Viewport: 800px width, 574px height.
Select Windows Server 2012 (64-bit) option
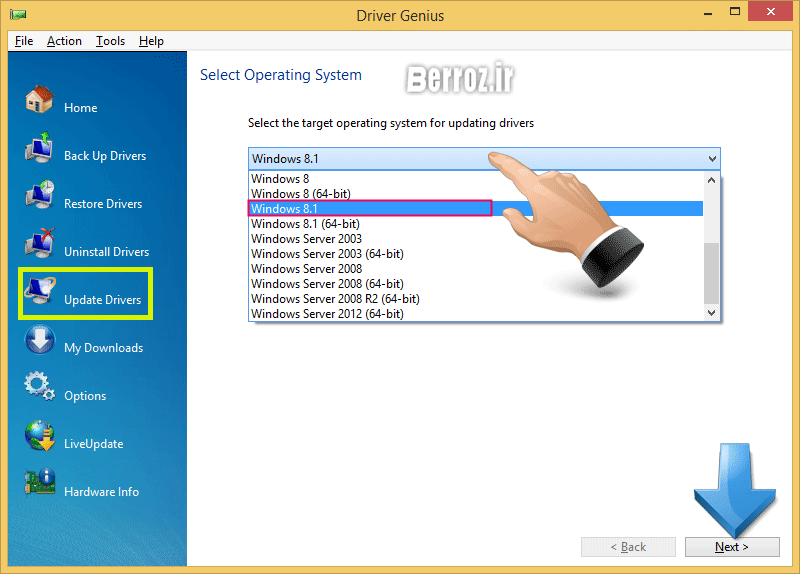[x=476, y=314]
